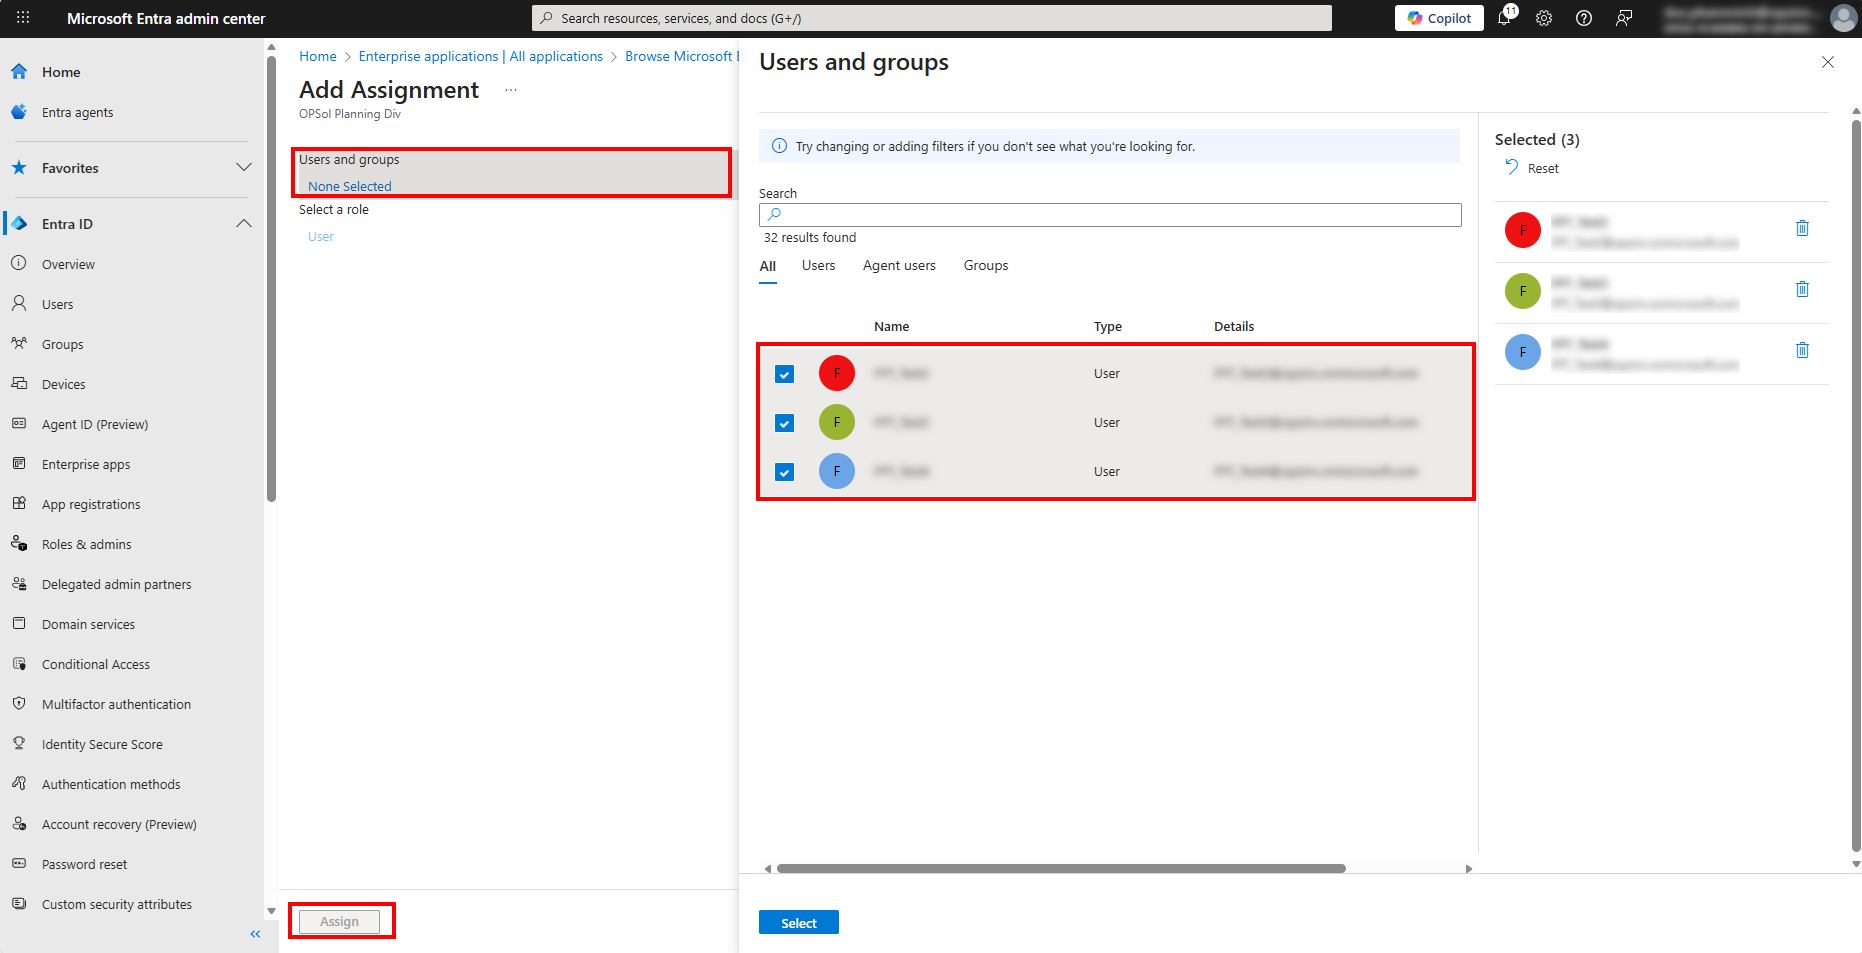Expand the Favorites section
The height and width of the screenshot is (953, 1862).
(243, 168)
